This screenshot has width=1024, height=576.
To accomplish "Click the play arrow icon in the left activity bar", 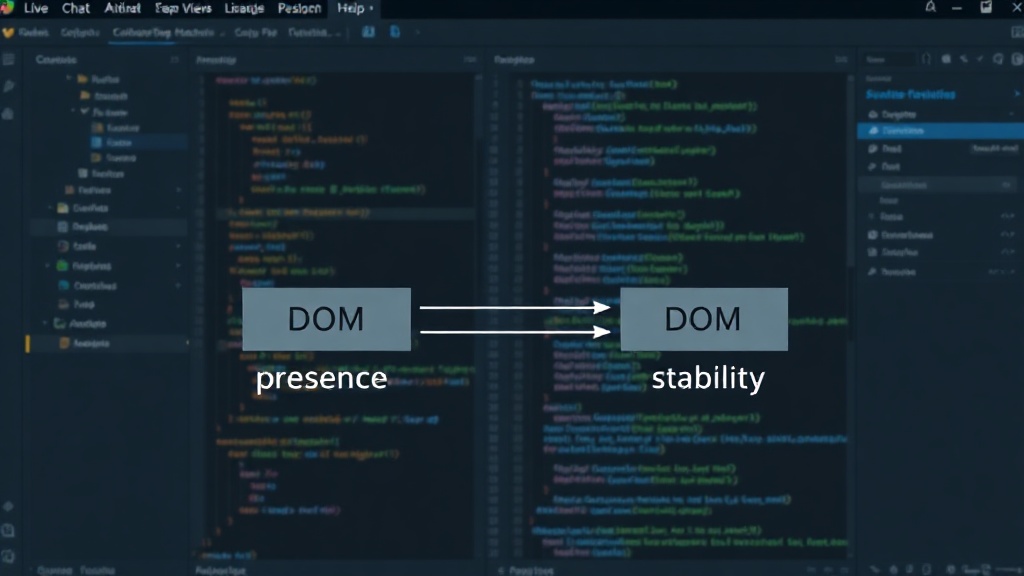I will [8, 86].
